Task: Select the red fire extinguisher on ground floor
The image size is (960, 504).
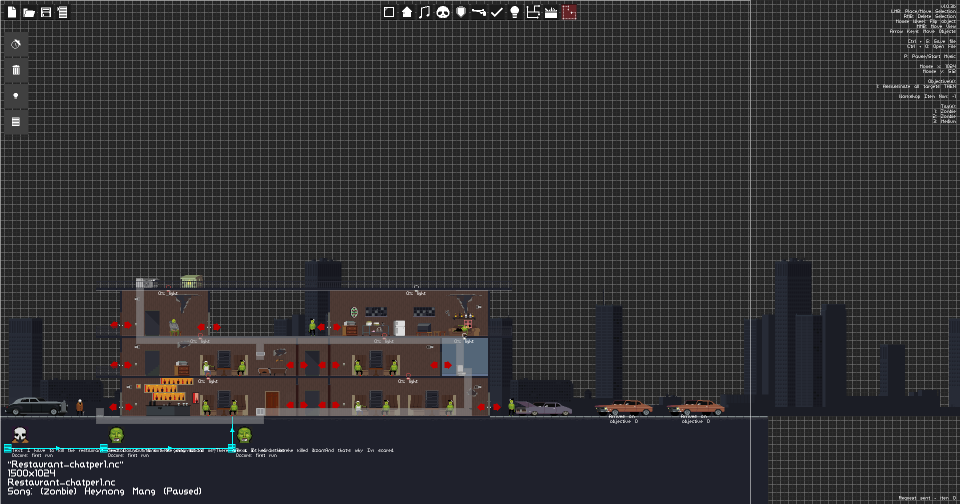Action: (196, 398)
